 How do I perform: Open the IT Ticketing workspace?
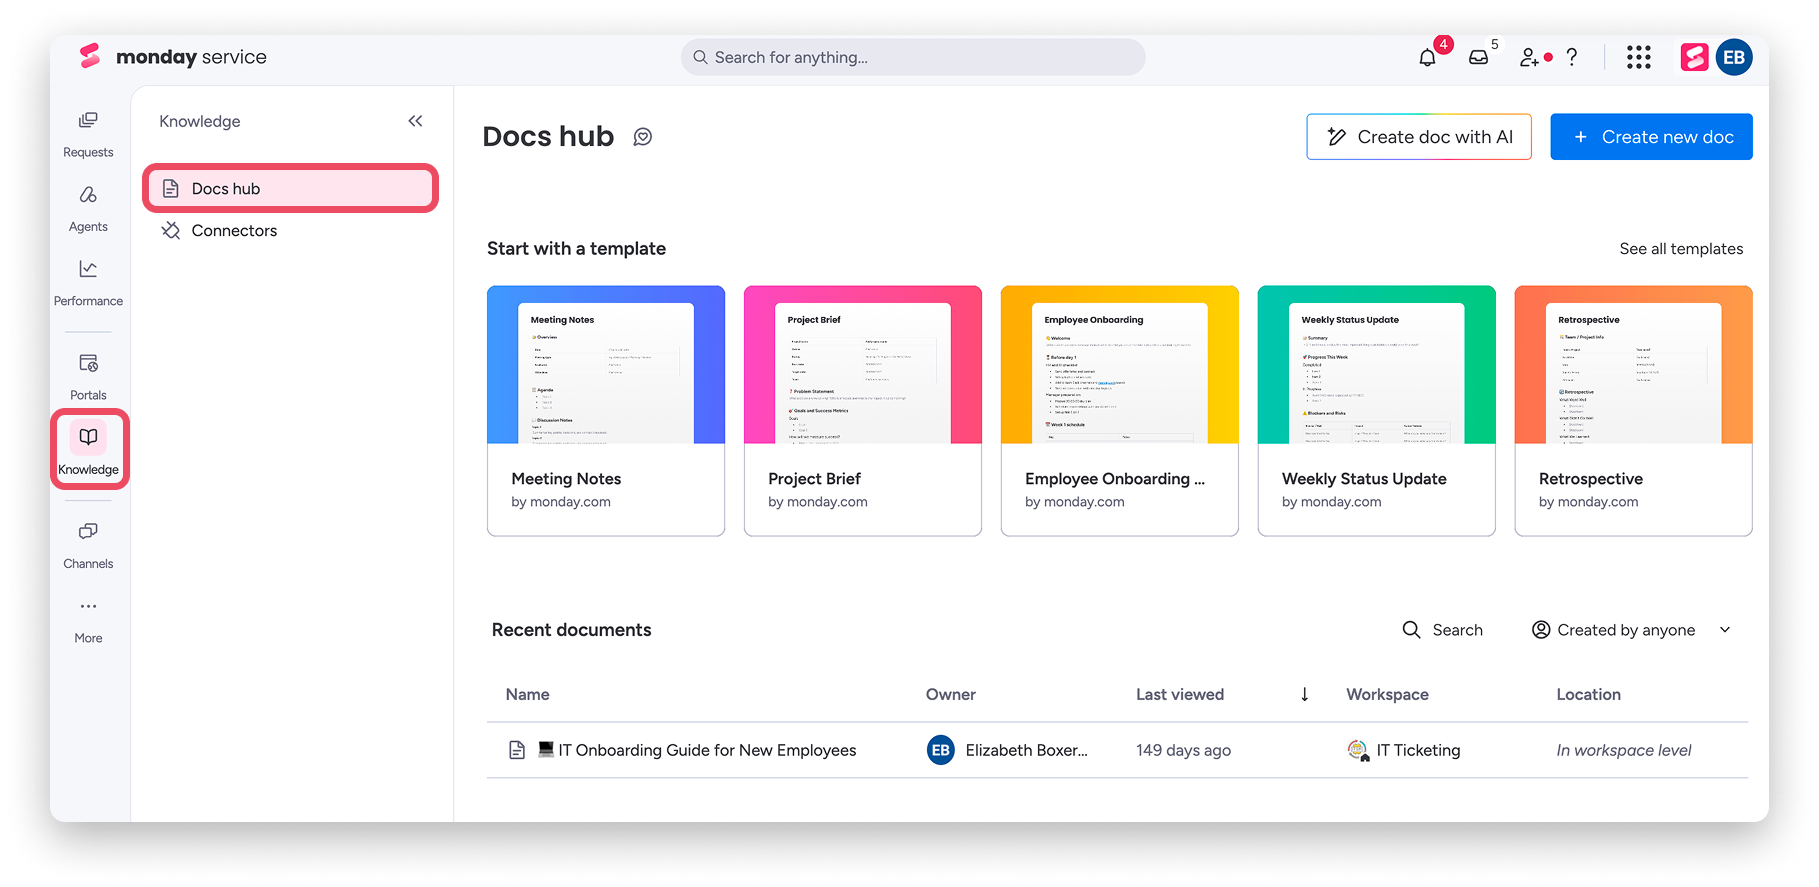1418,750
